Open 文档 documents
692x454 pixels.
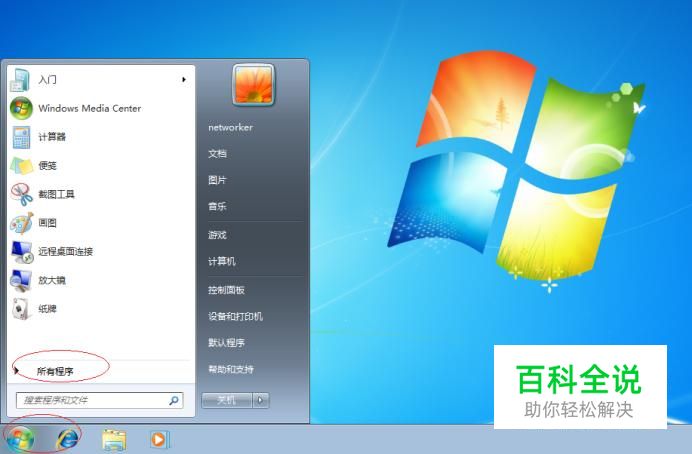coord(217,154)
